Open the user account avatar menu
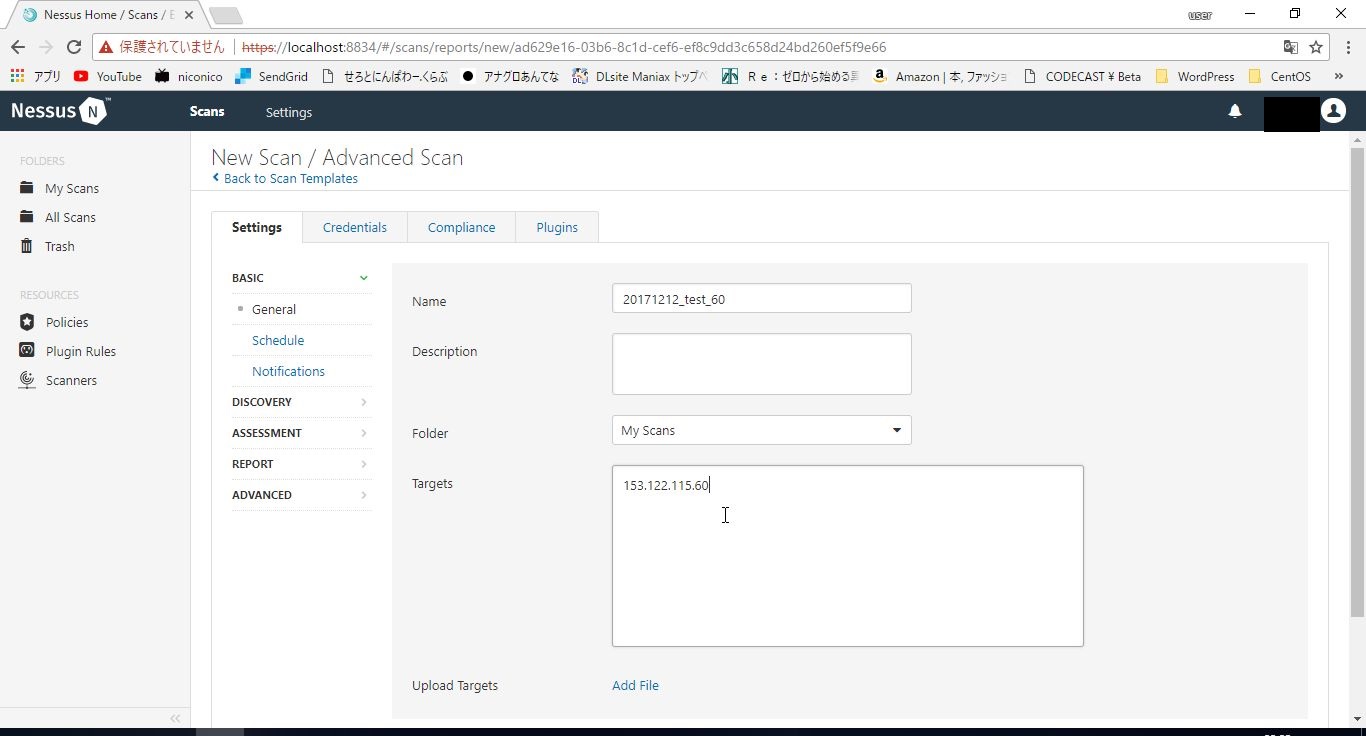This screenshot has height=736, width=1366. pyautogui.click(x=1333, y=111)
